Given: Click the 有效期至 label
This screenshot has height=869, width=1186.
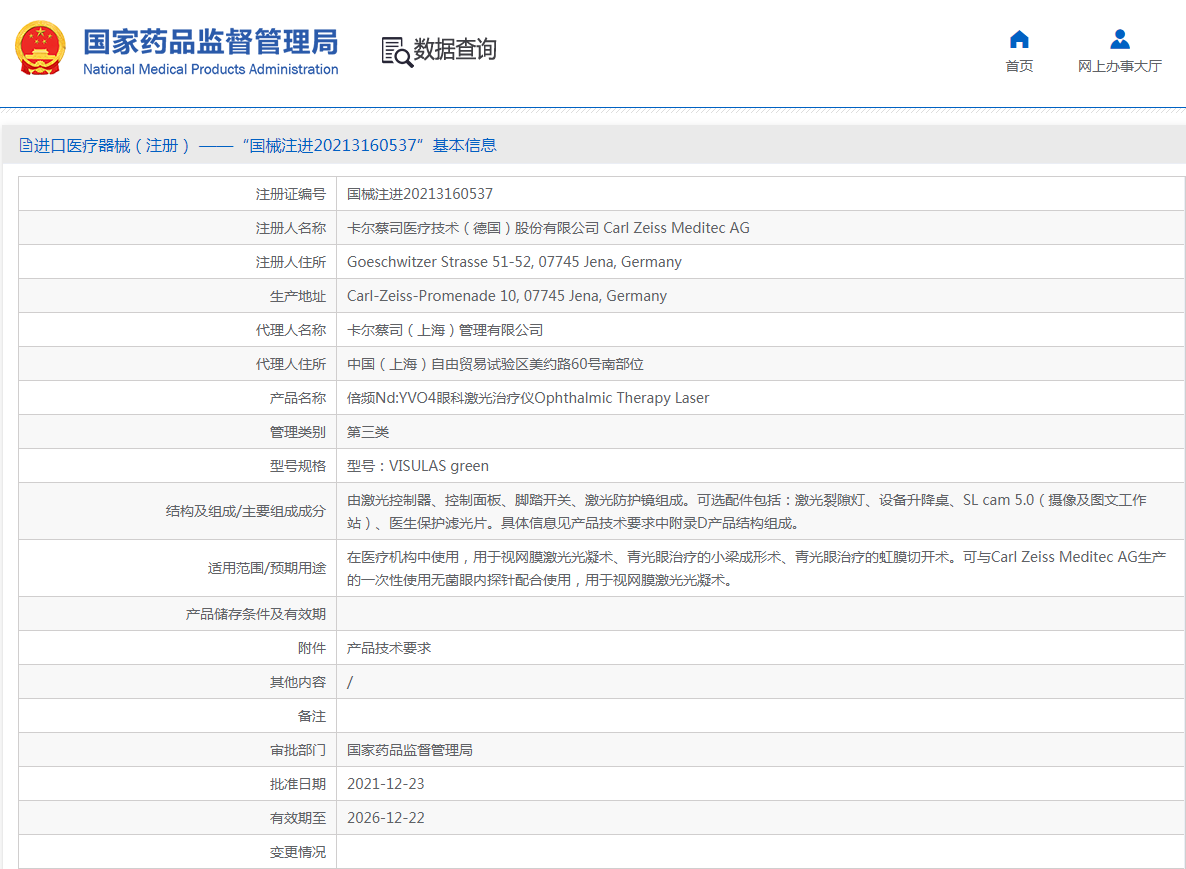Looking at the screenshot, I should (x=297, y=818).
